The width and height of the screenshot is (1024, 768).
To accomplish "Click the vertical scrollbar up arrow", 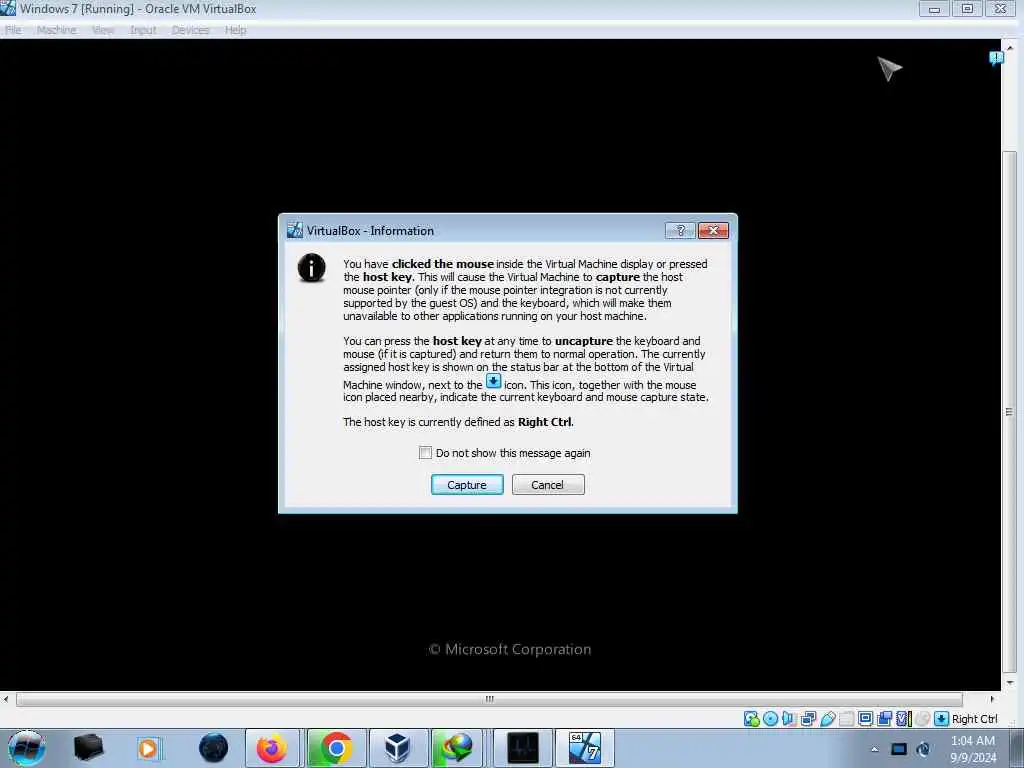I will [1010, 47].
